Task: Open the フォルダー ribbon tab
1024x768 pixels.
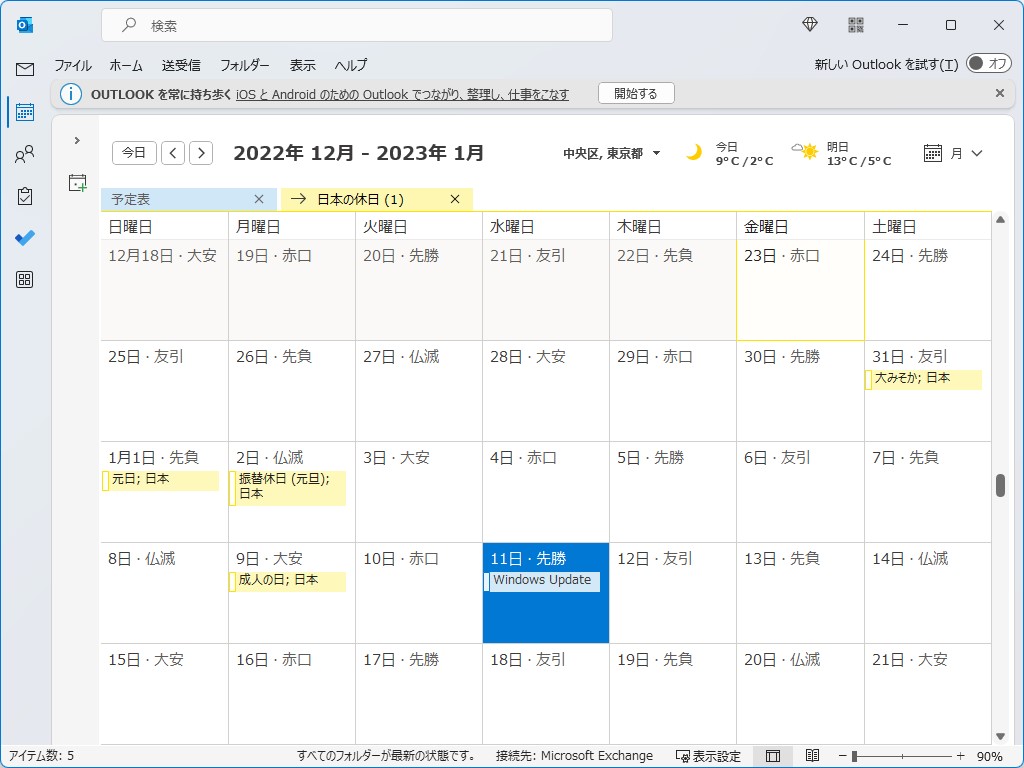Action: pos(244,65)
